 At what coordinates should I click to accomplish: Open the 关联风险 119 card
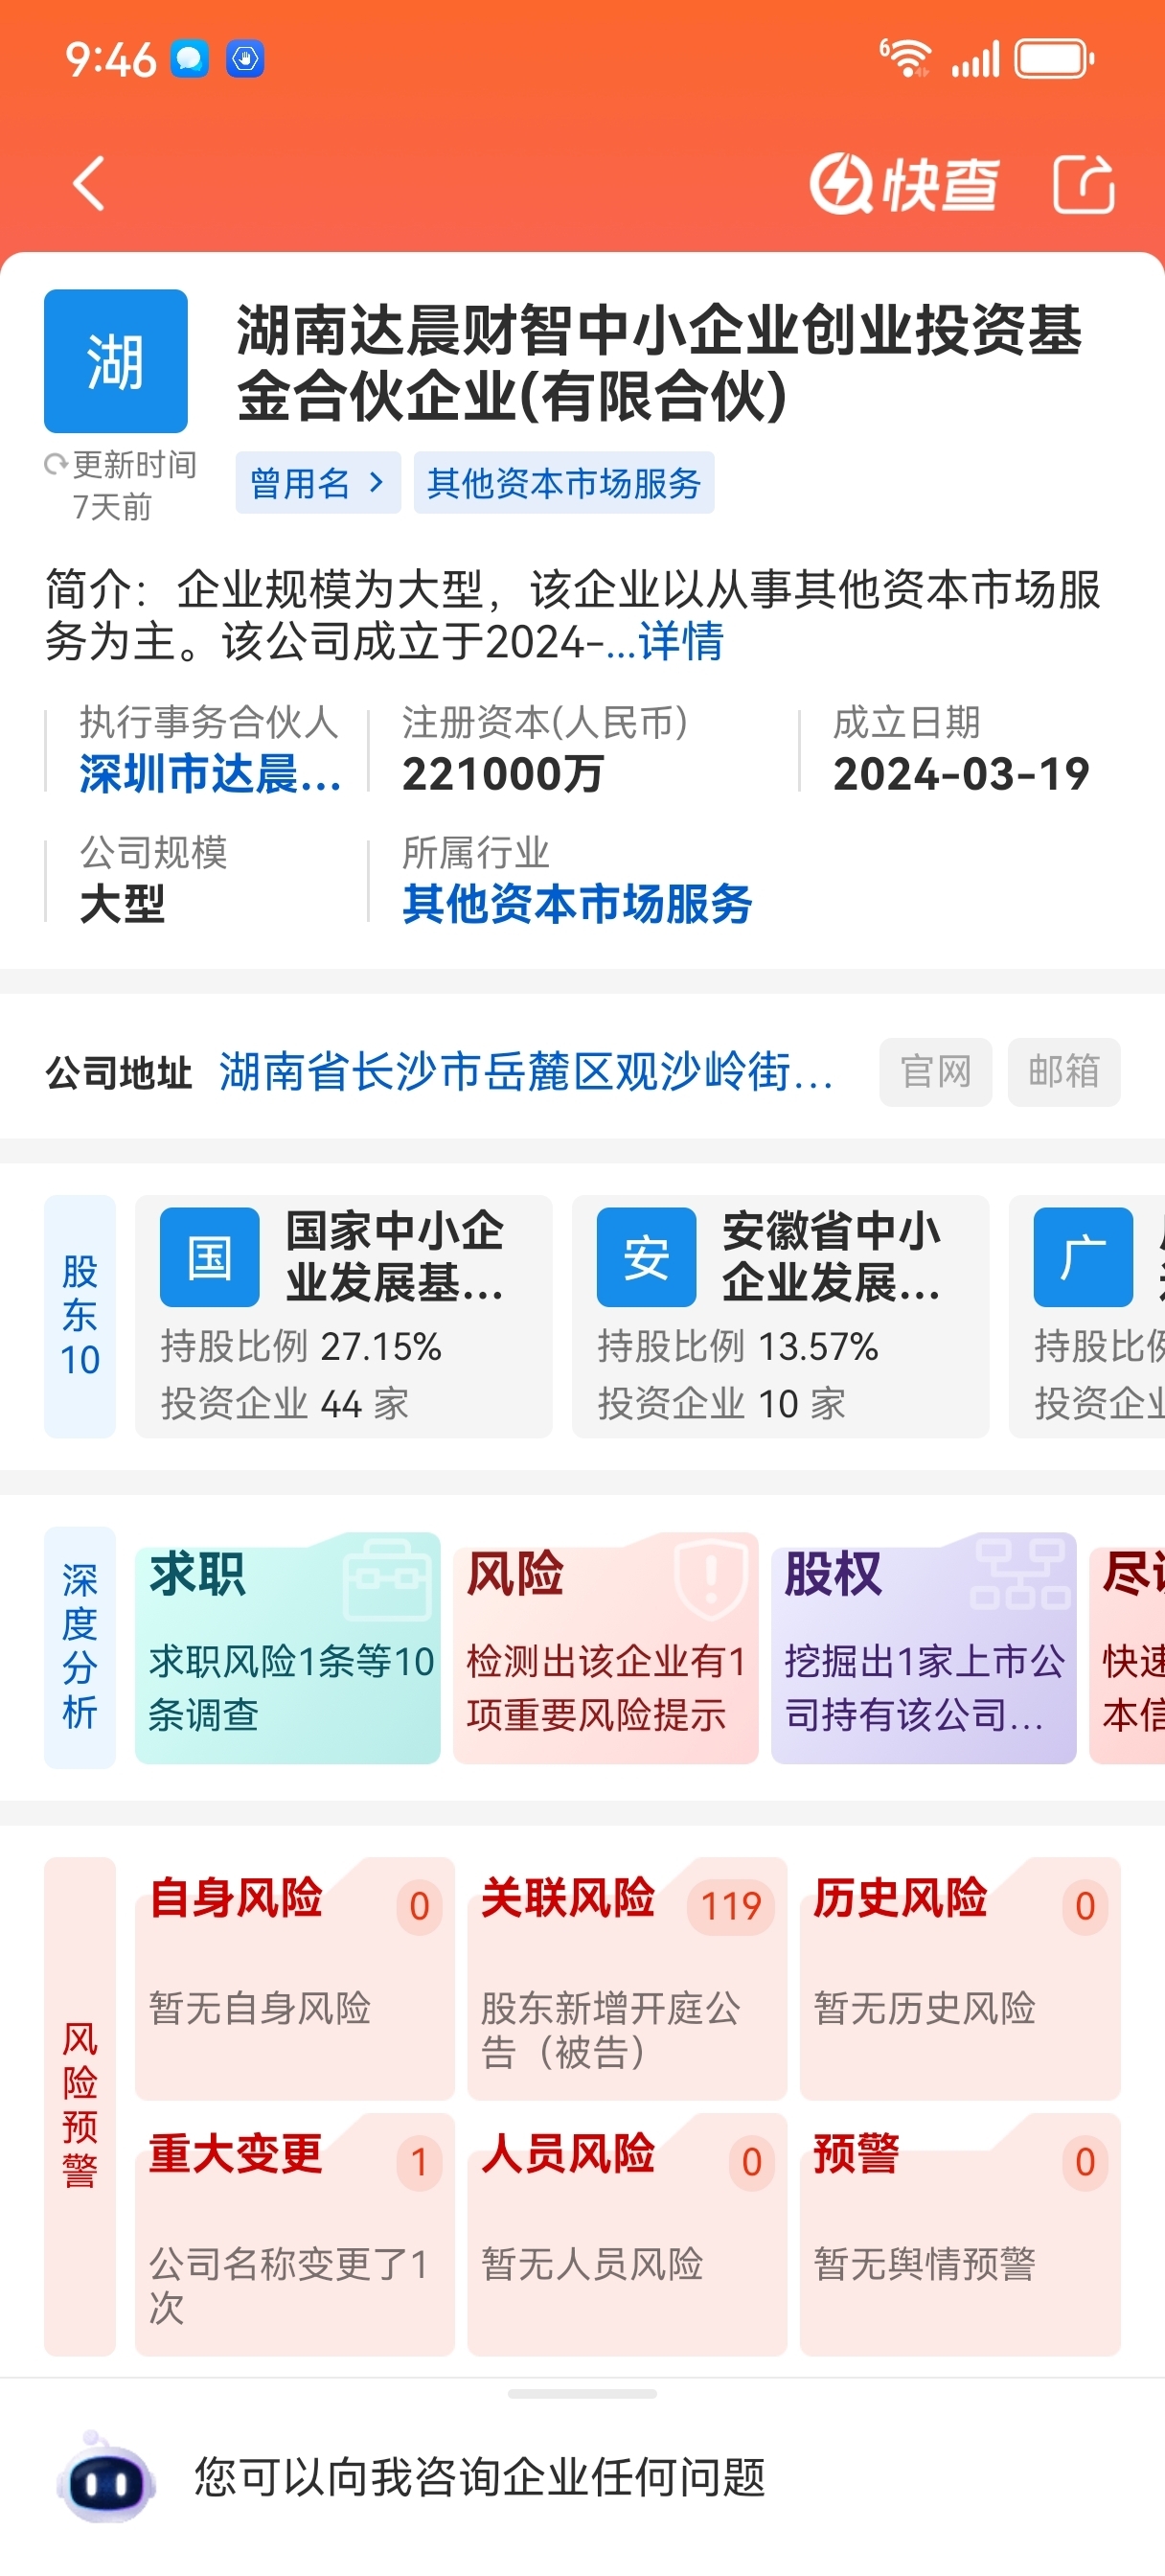[x=627, y=1979]
